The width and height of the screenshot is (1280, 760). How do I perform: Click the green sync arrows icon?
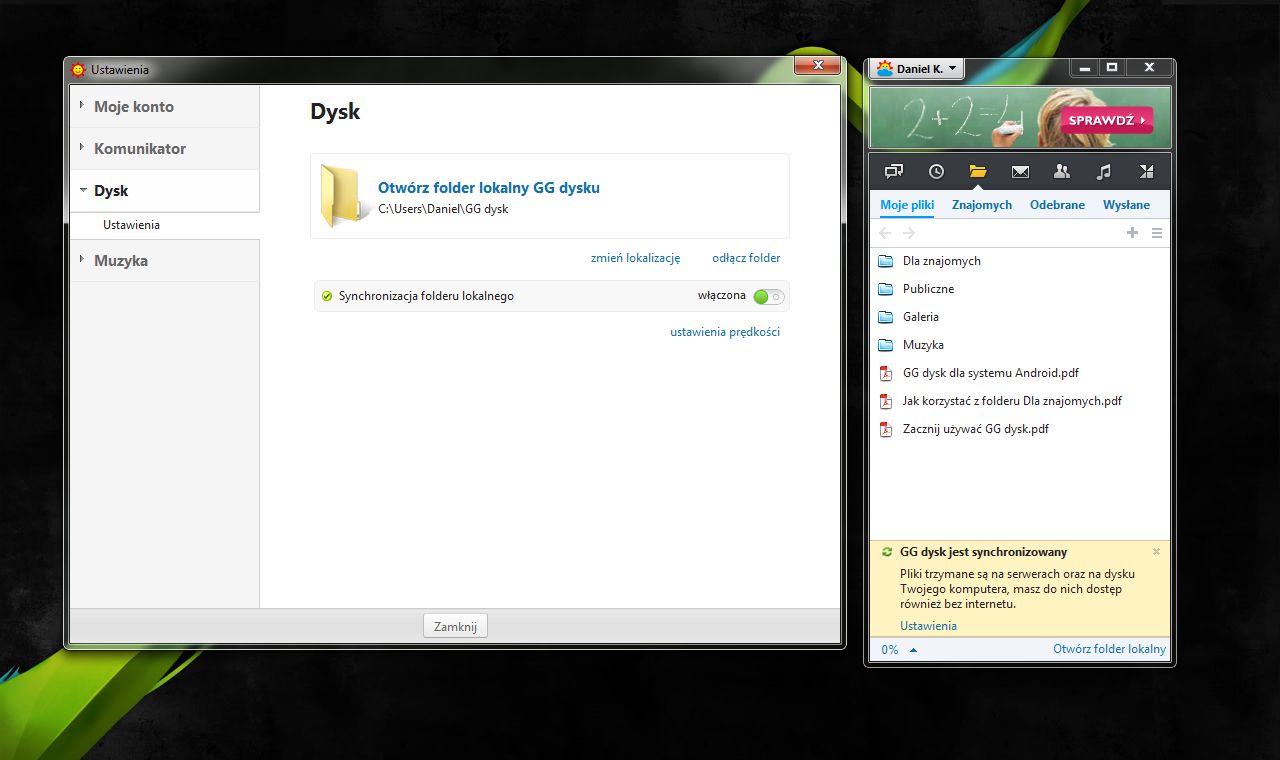point(887,552)
